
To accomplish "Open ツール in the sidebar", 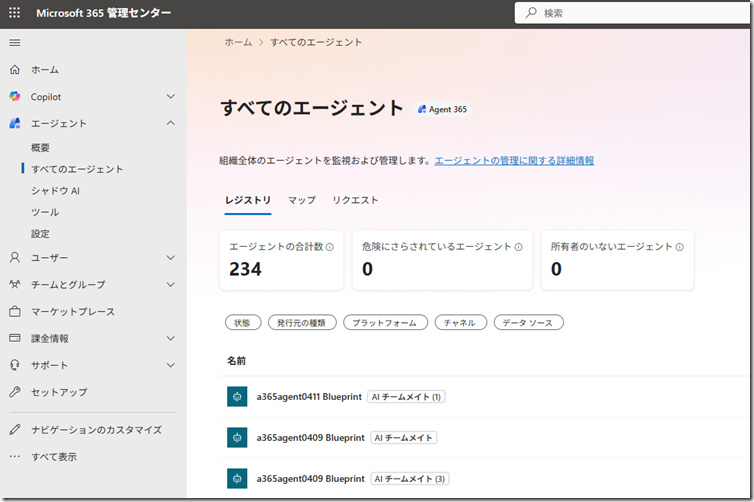I will tap(45, 212).
